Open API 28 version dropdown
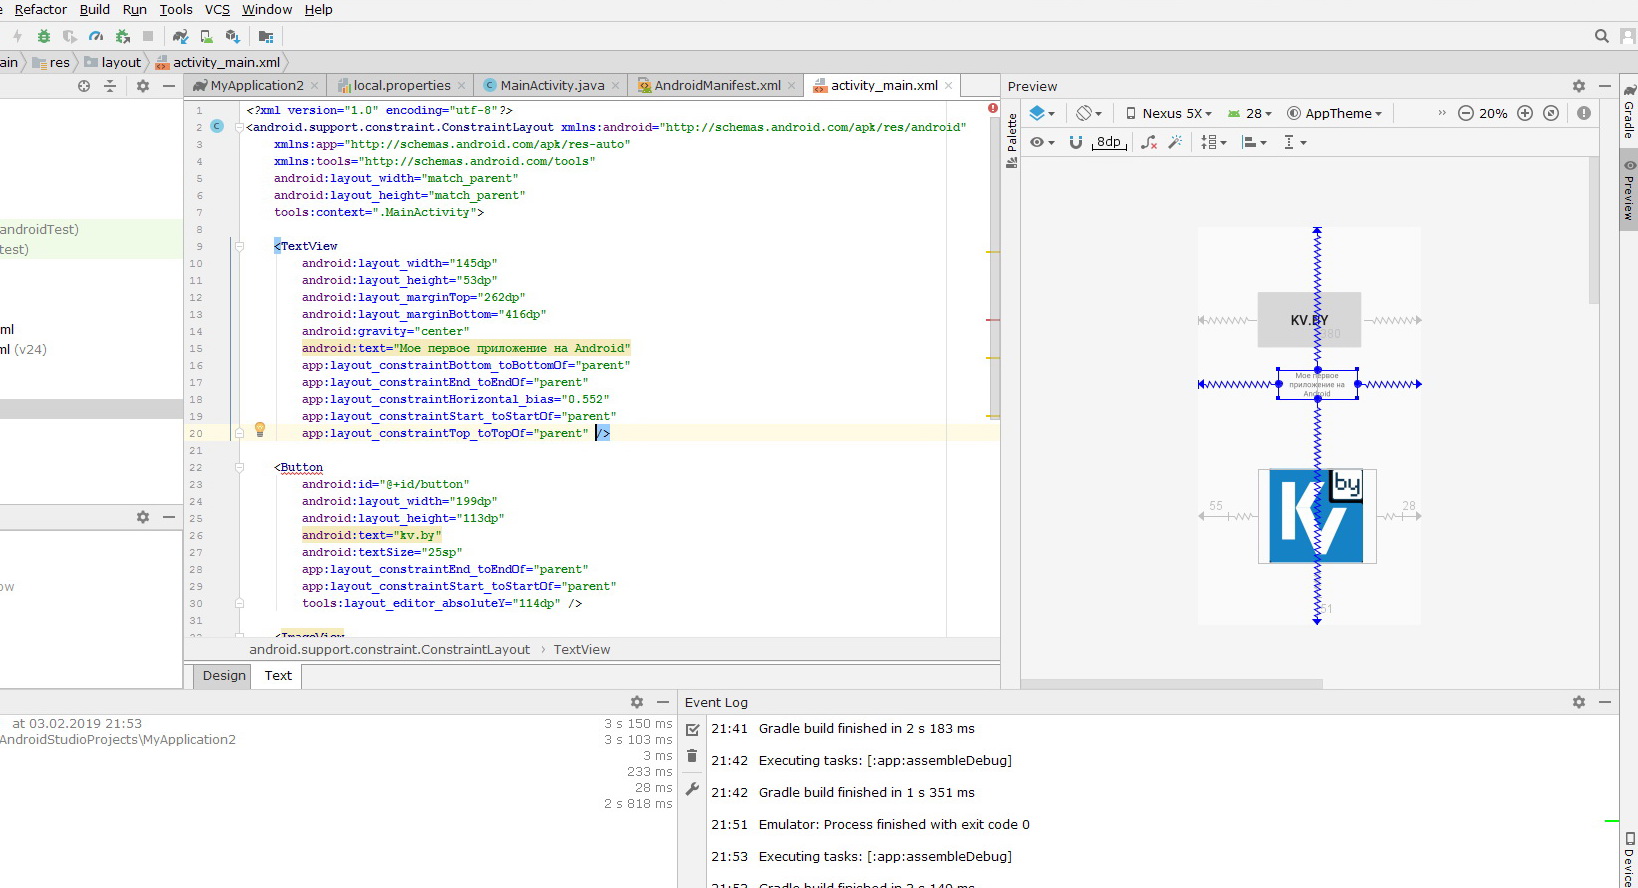The image size is (1638, 888). click(1250, 113)
